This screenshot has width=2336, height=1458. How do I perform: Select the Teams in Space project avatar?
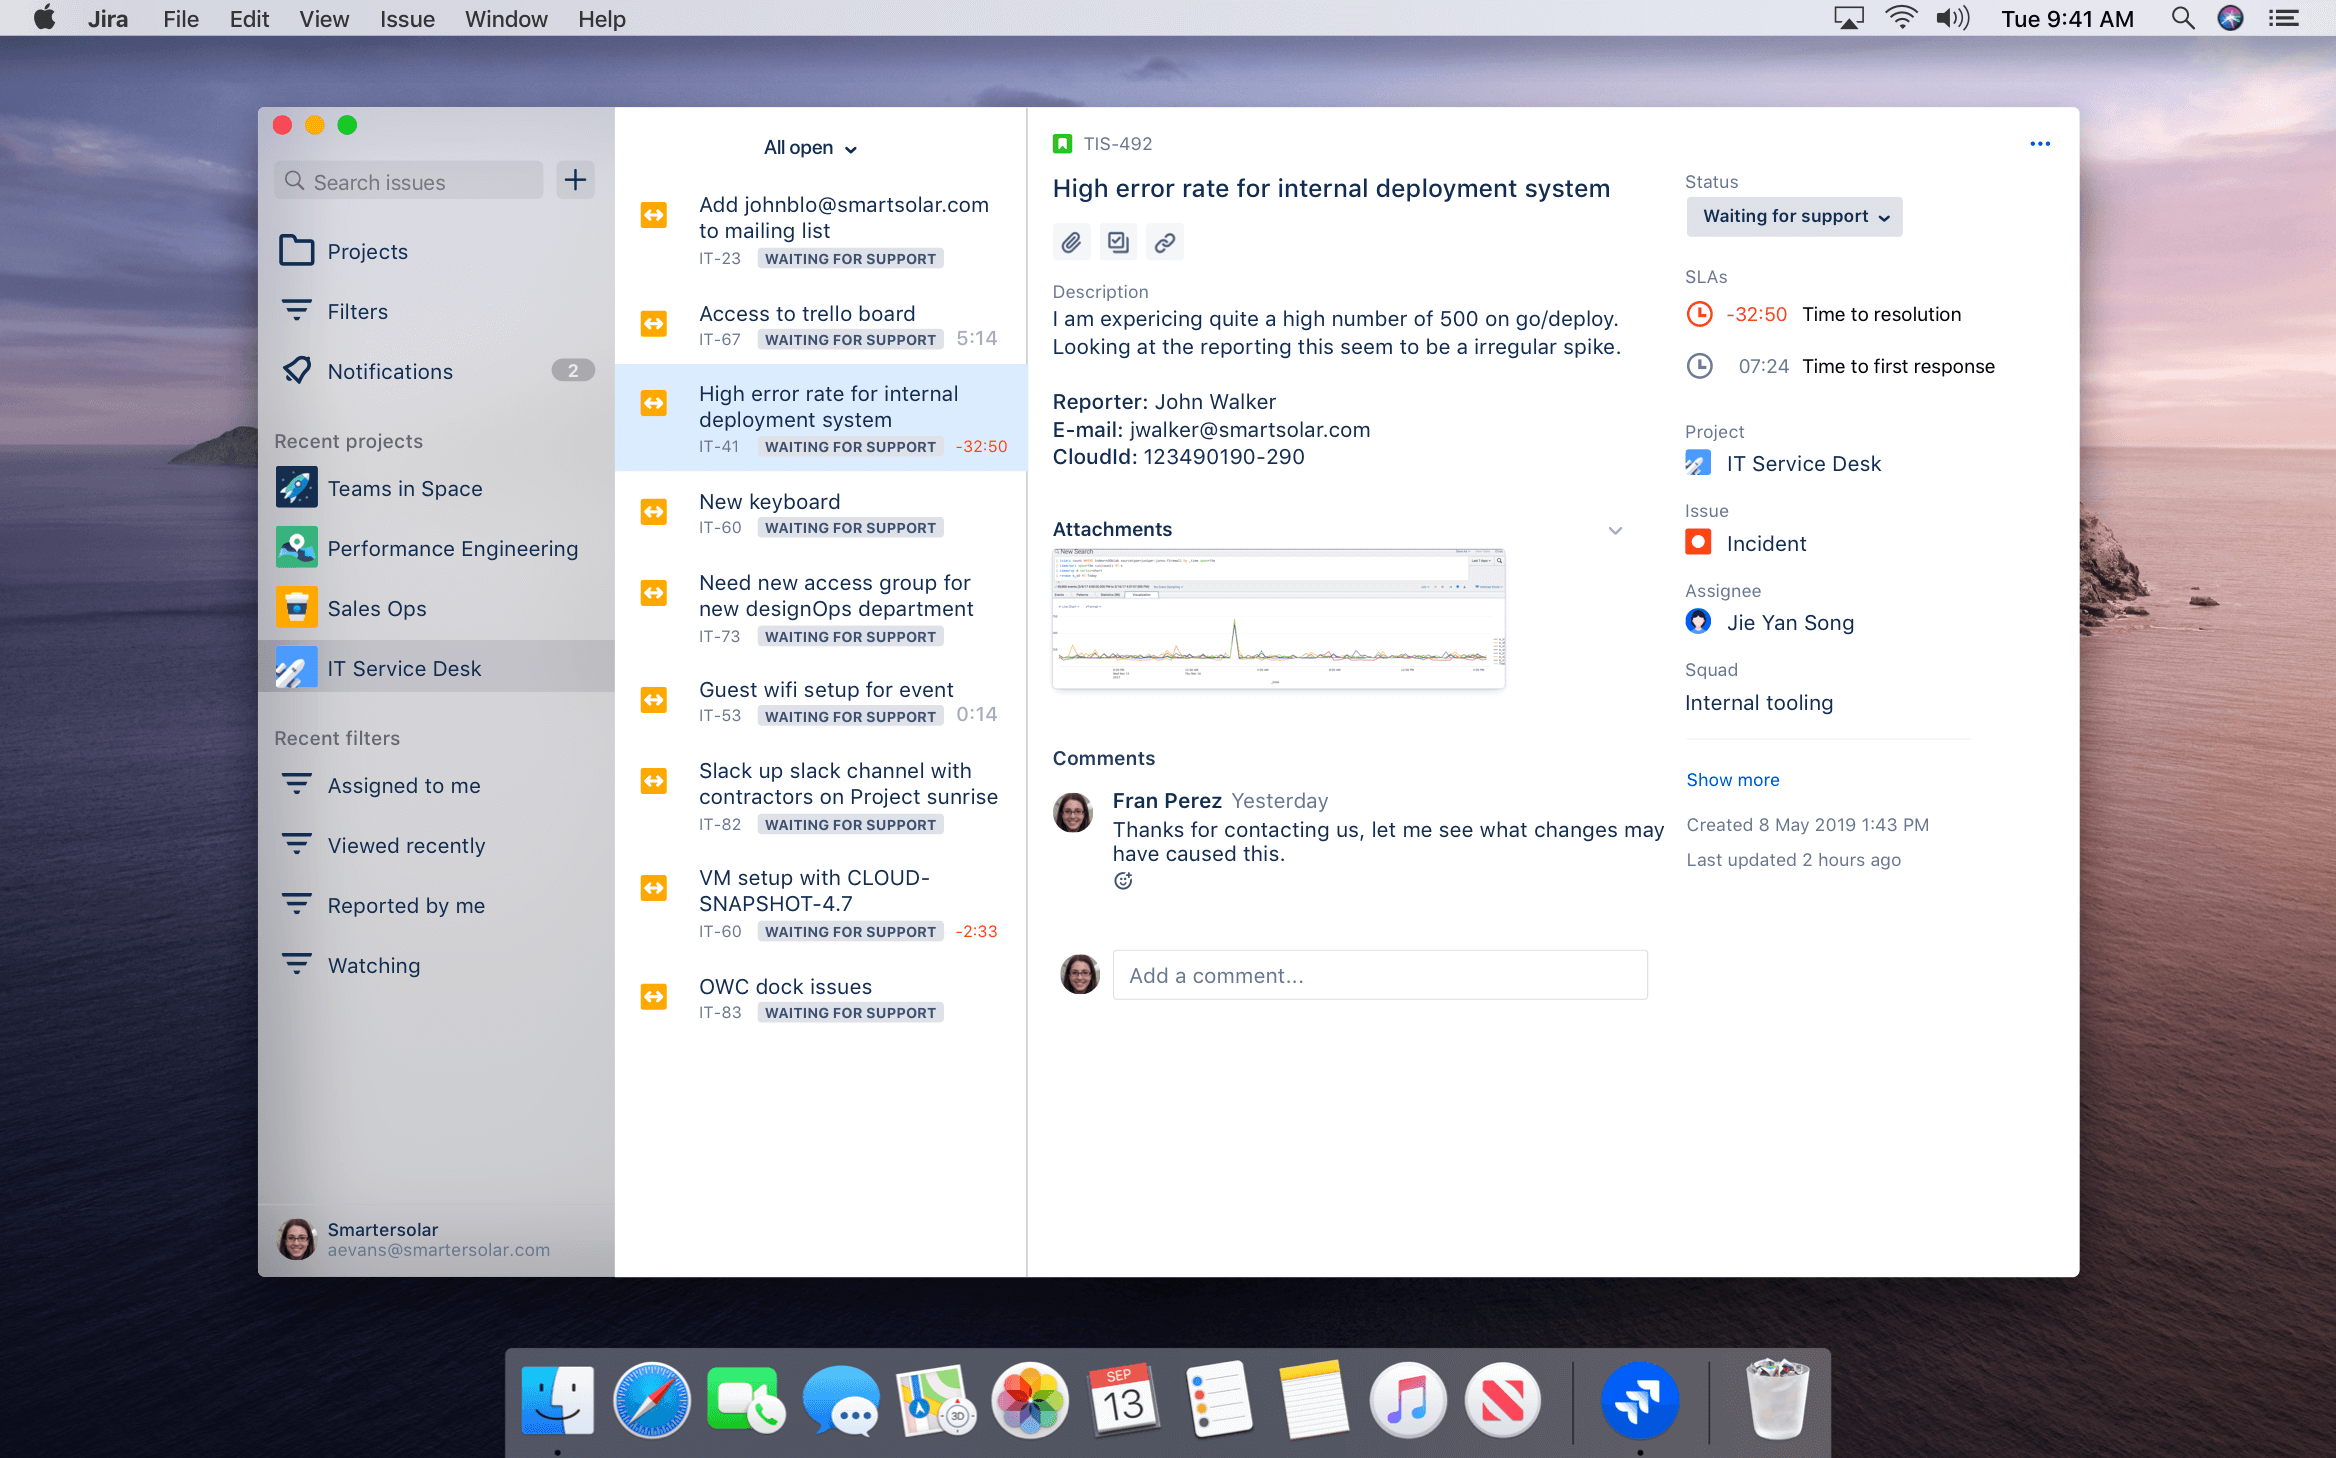(x=296, y=487)
